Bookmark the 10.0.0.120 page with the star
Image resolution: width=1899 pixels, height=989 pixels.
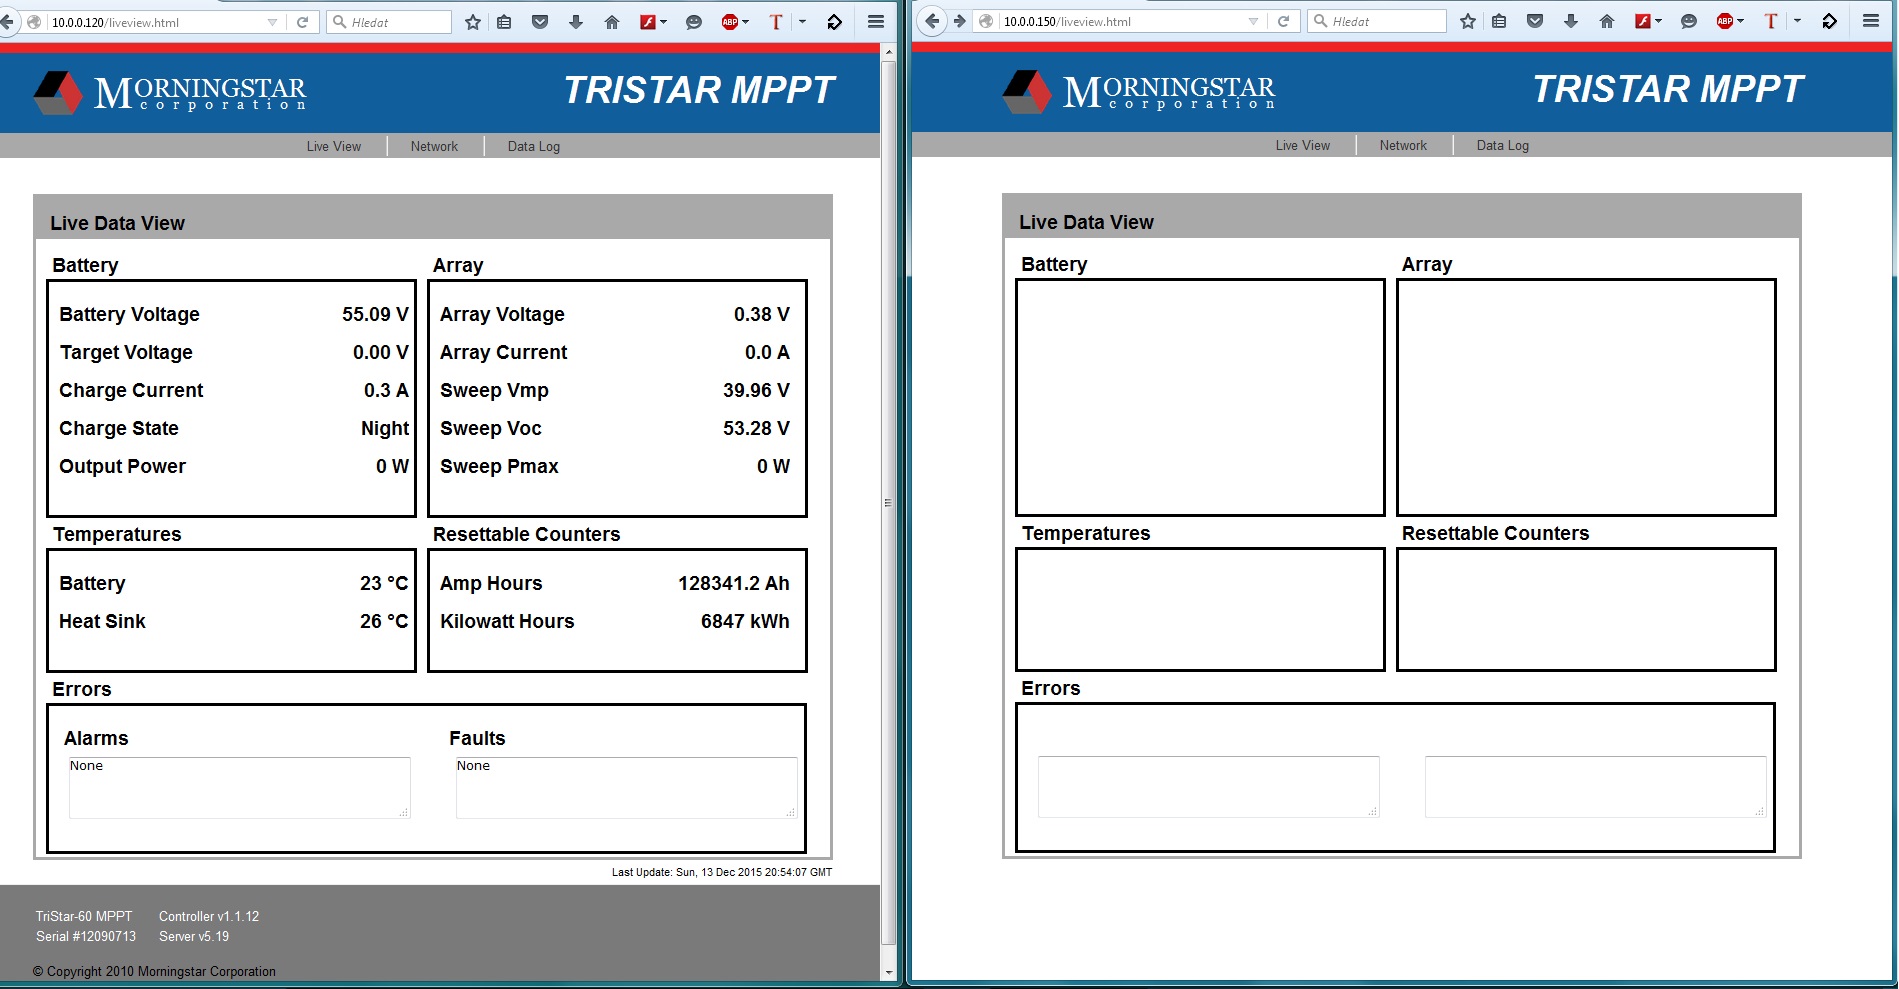[473, 22]
